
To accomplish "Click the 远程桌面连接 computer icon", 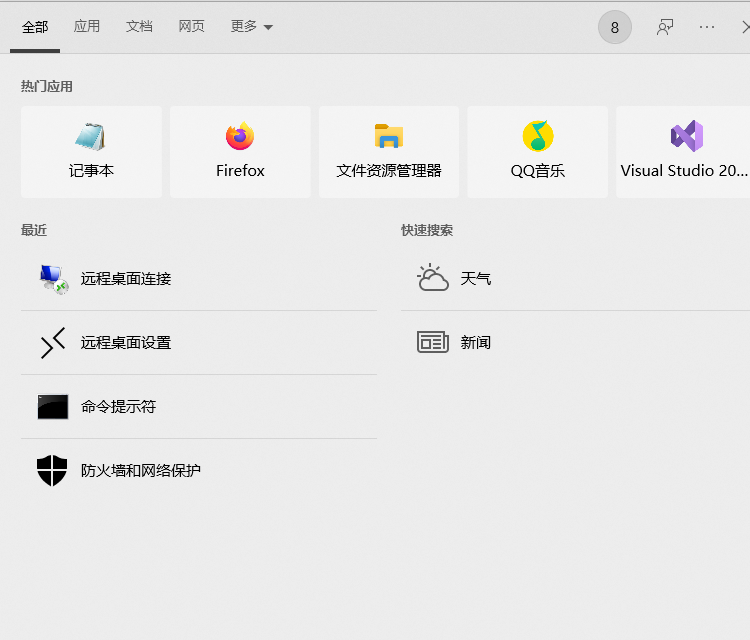I will click(x=54, y=279).
